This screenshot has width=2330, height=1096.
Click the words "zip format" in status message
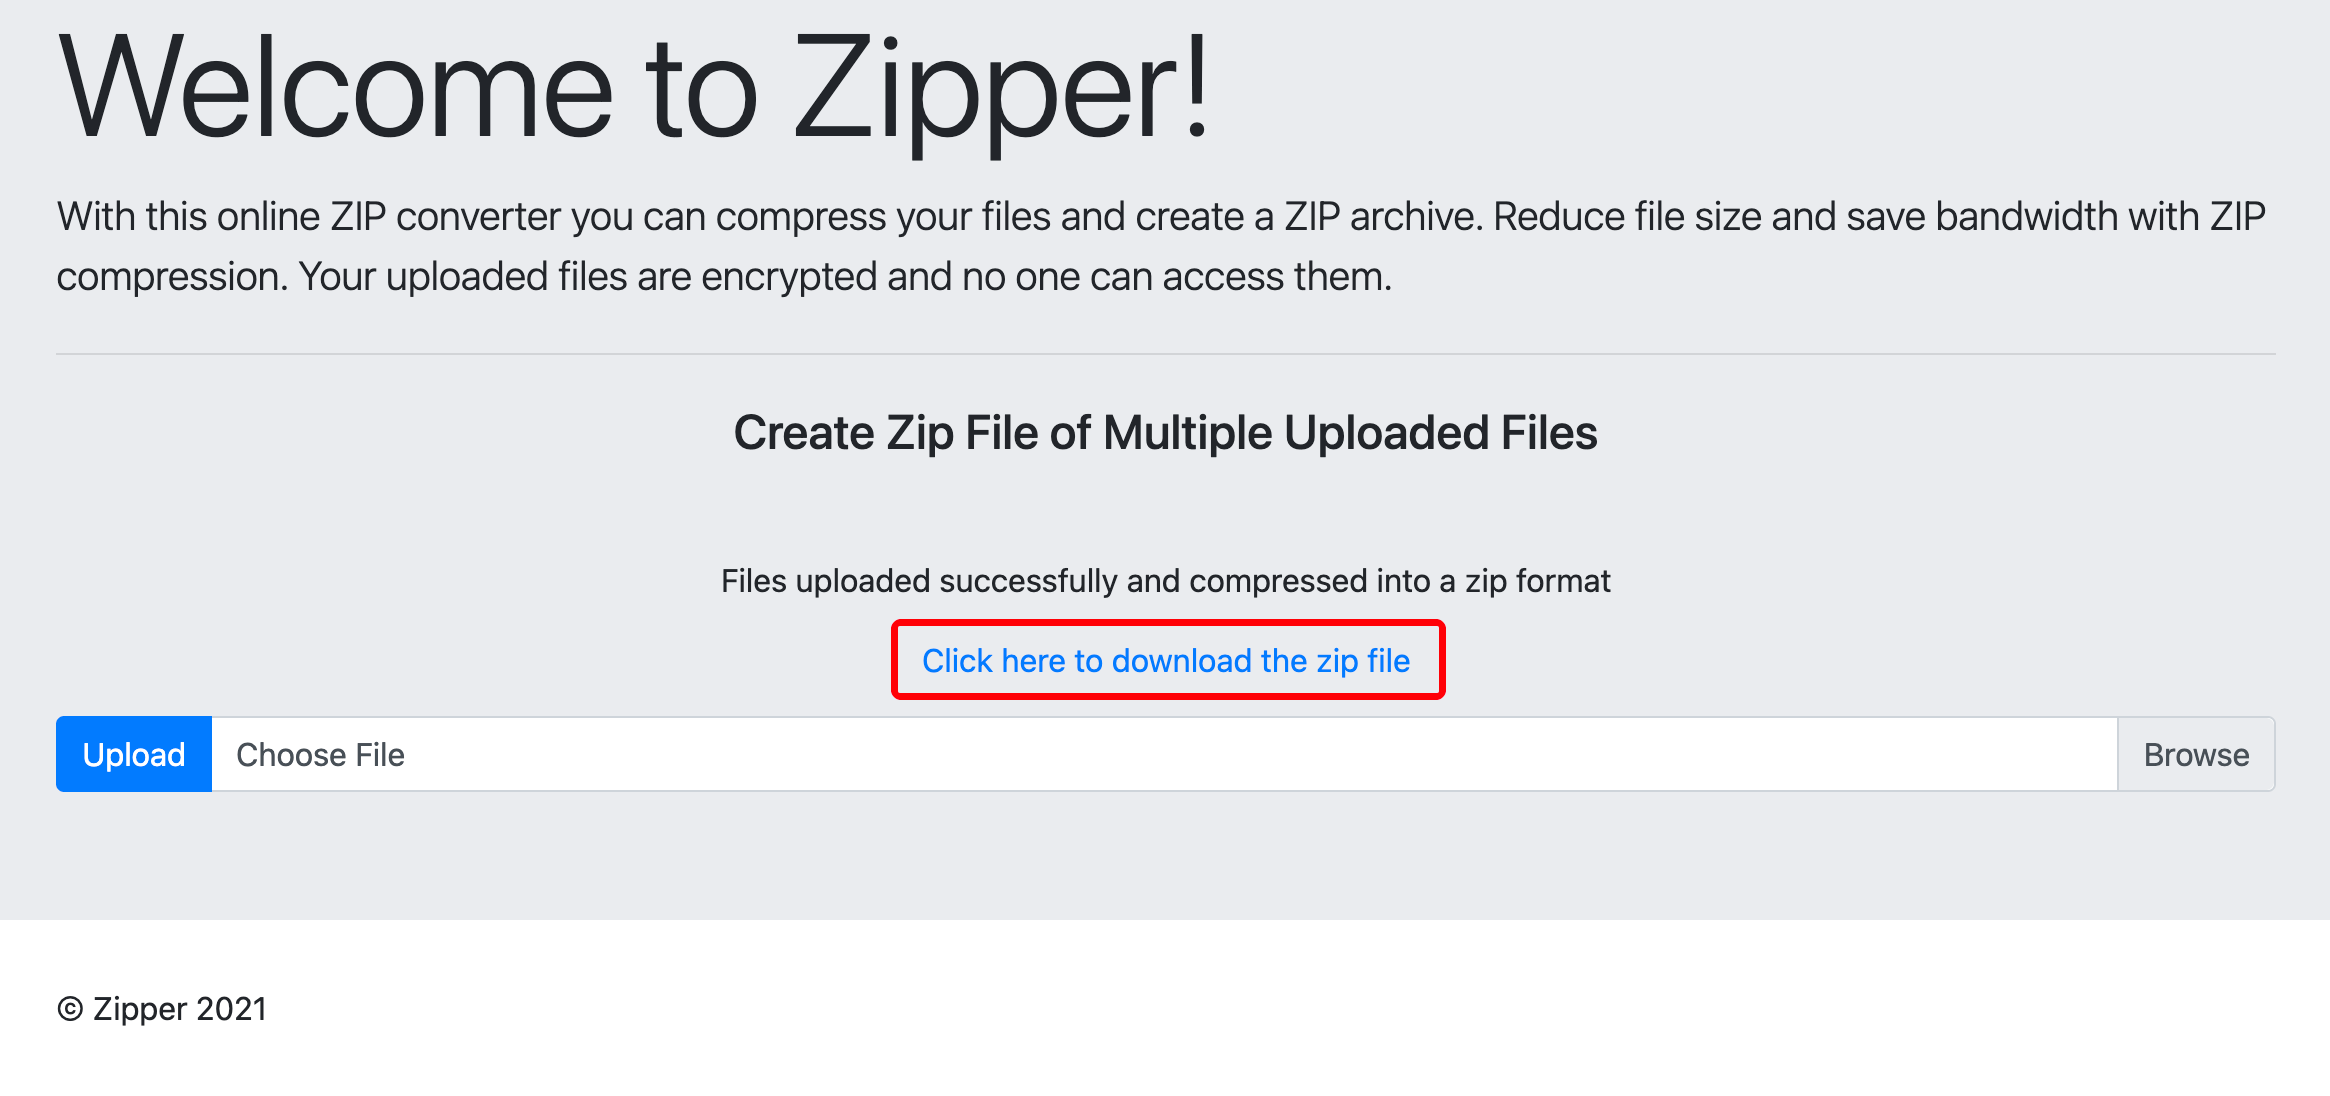(x=1538, y=581)
